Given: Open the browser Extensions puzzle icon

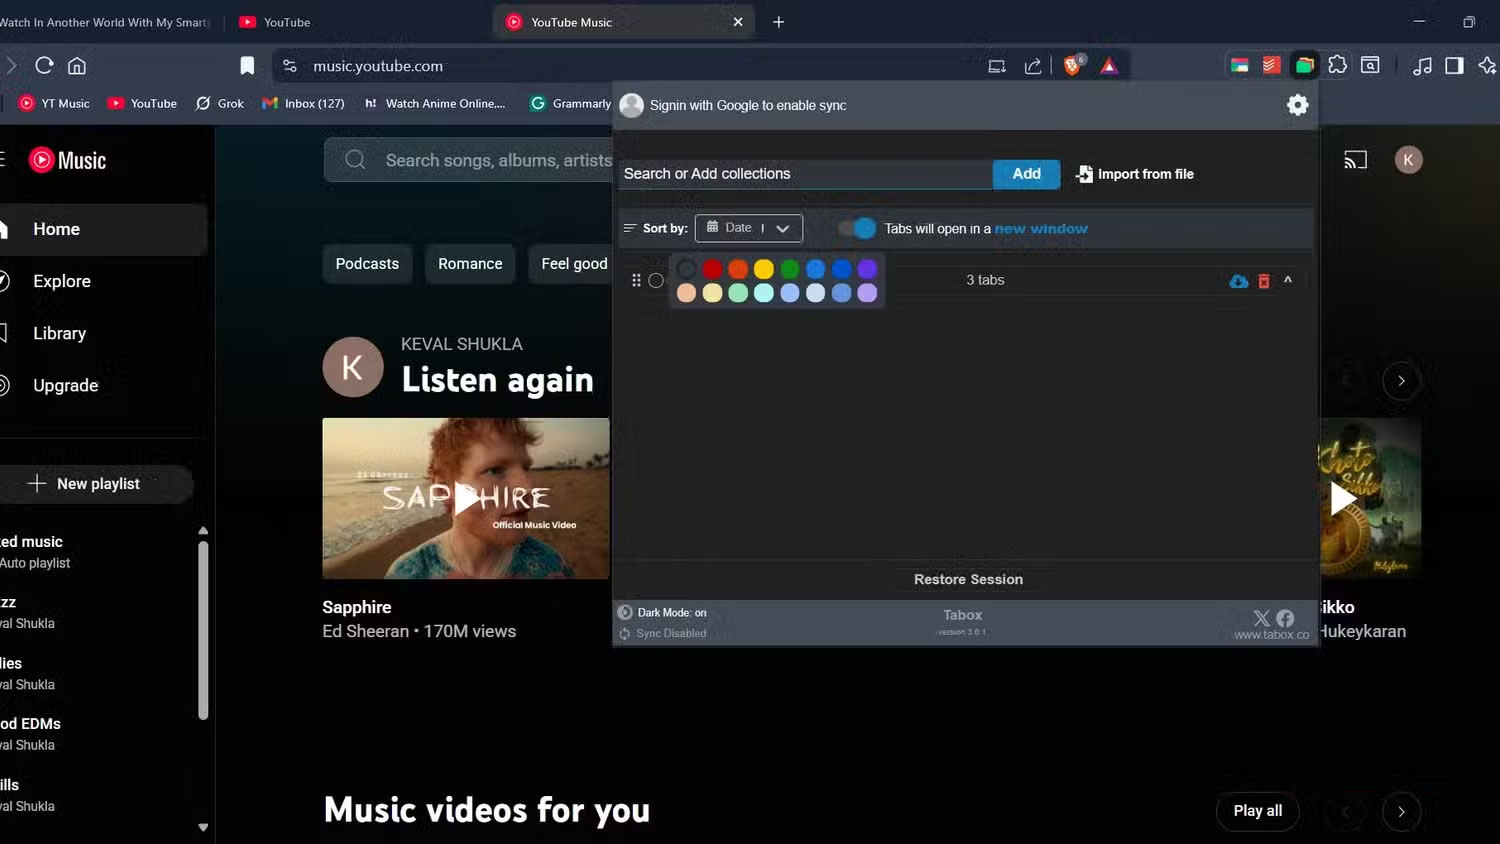Looking at the screenshot, I should pyautogui.click(x=1338, y=65).
